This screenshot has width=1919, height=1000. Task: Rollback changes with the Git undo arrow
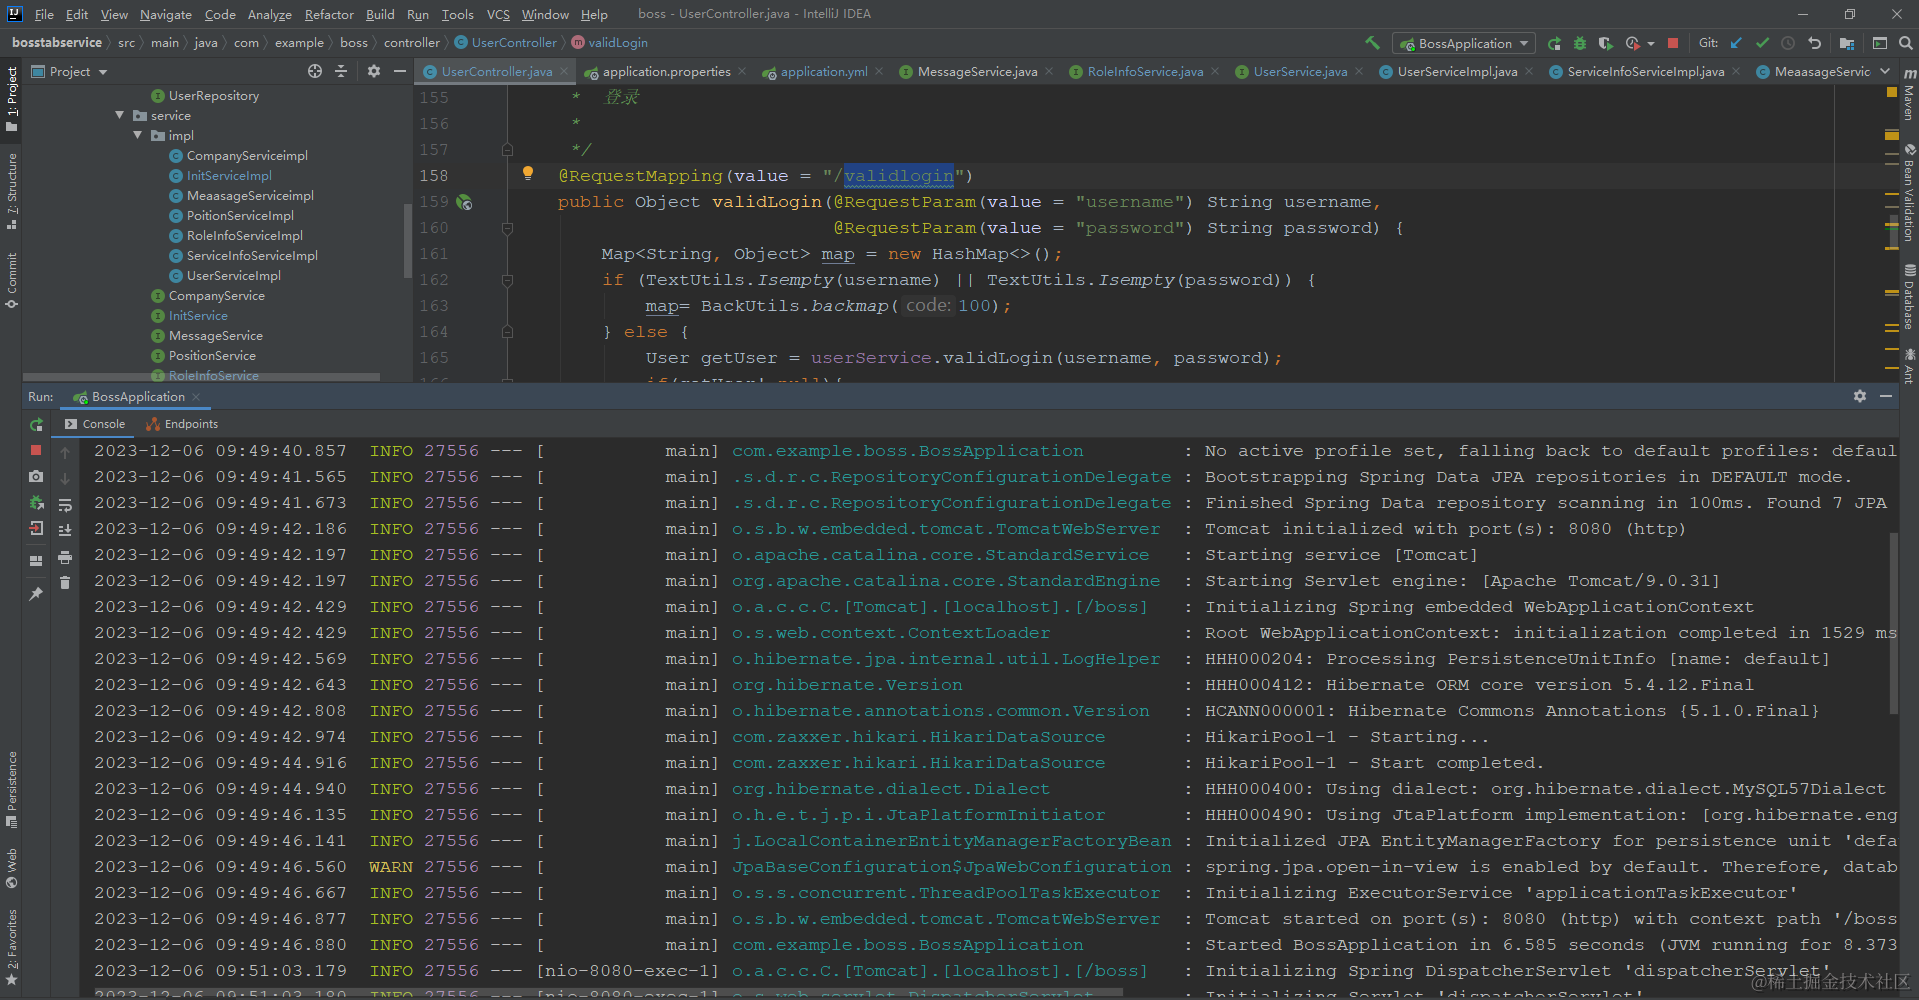1814,43
